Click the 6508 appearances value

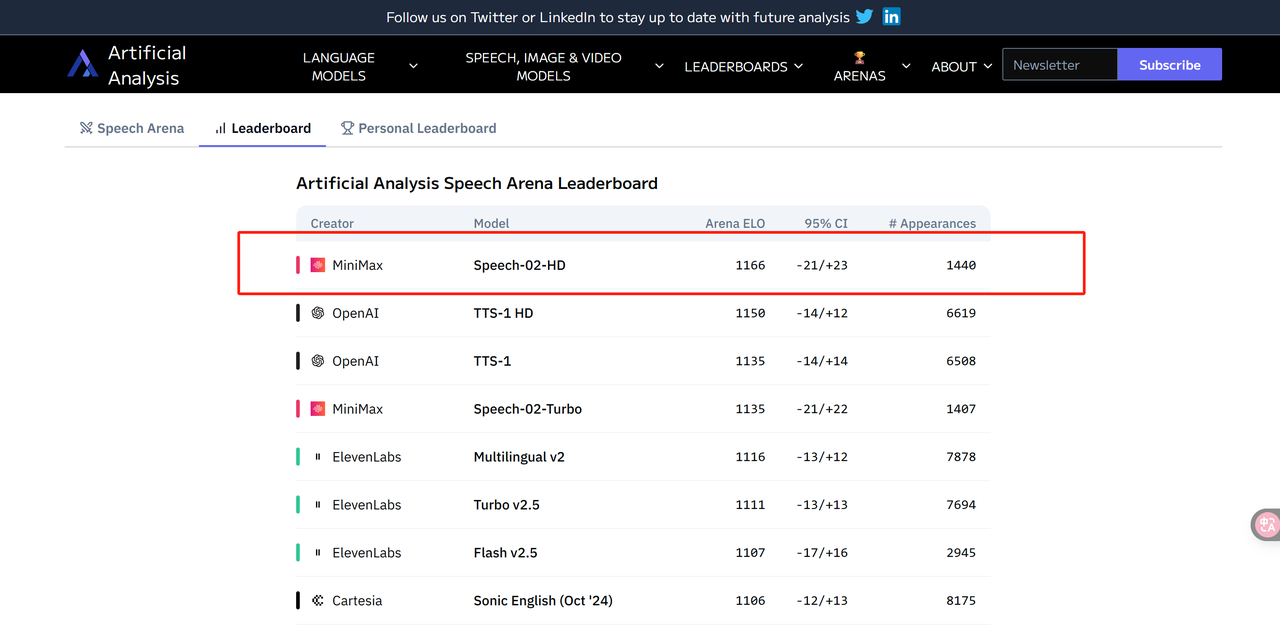(961, 361)
